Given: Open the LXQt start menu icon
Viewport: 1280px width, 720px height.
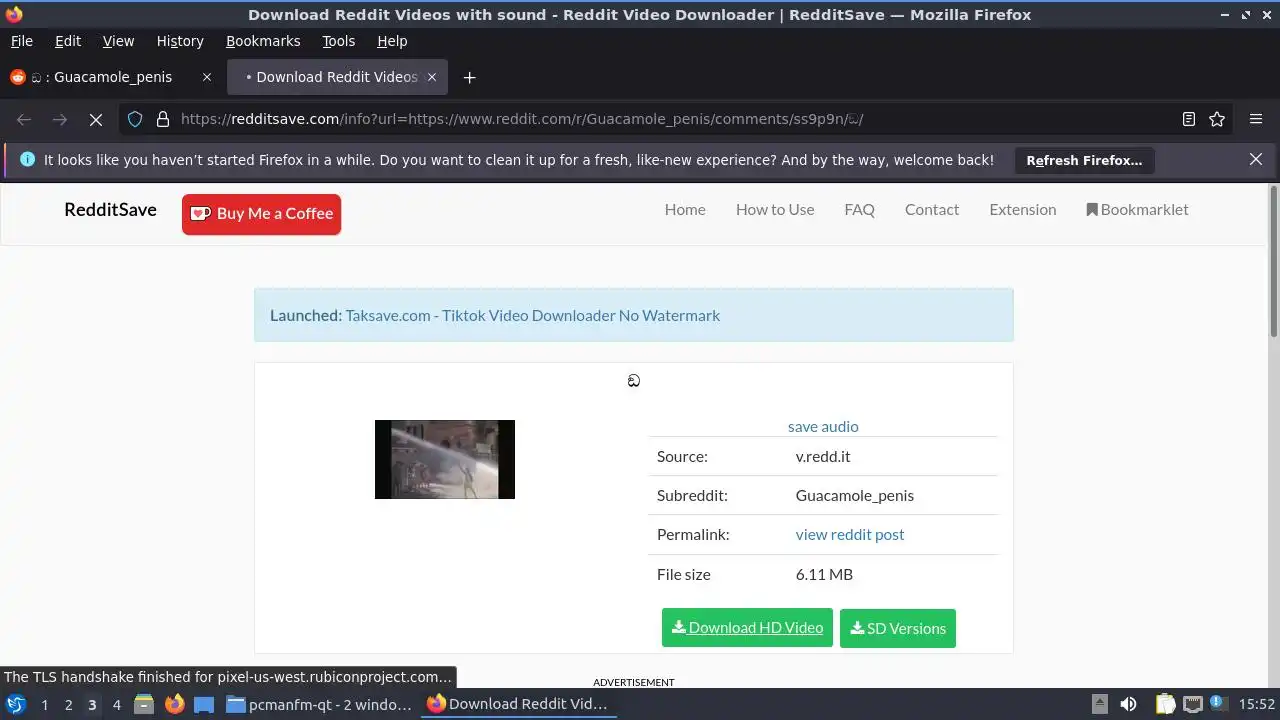Looking at the screenshot, I should click(16, 704).
